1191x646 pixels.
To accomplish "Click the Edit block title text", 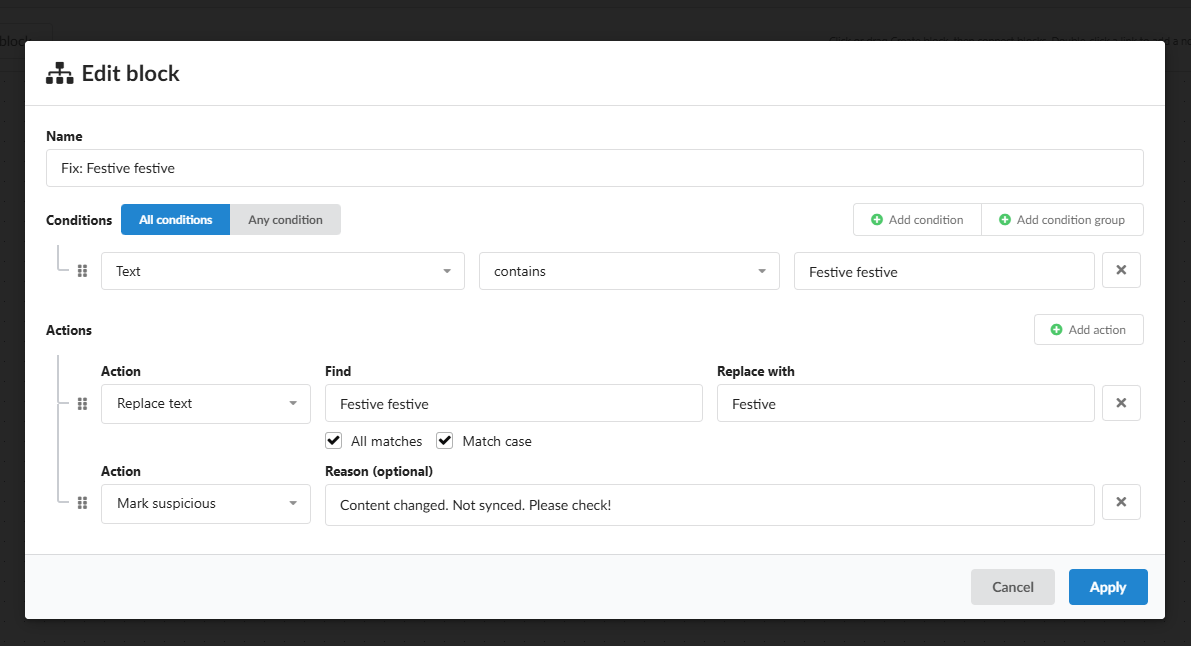I will pos(131,74).
